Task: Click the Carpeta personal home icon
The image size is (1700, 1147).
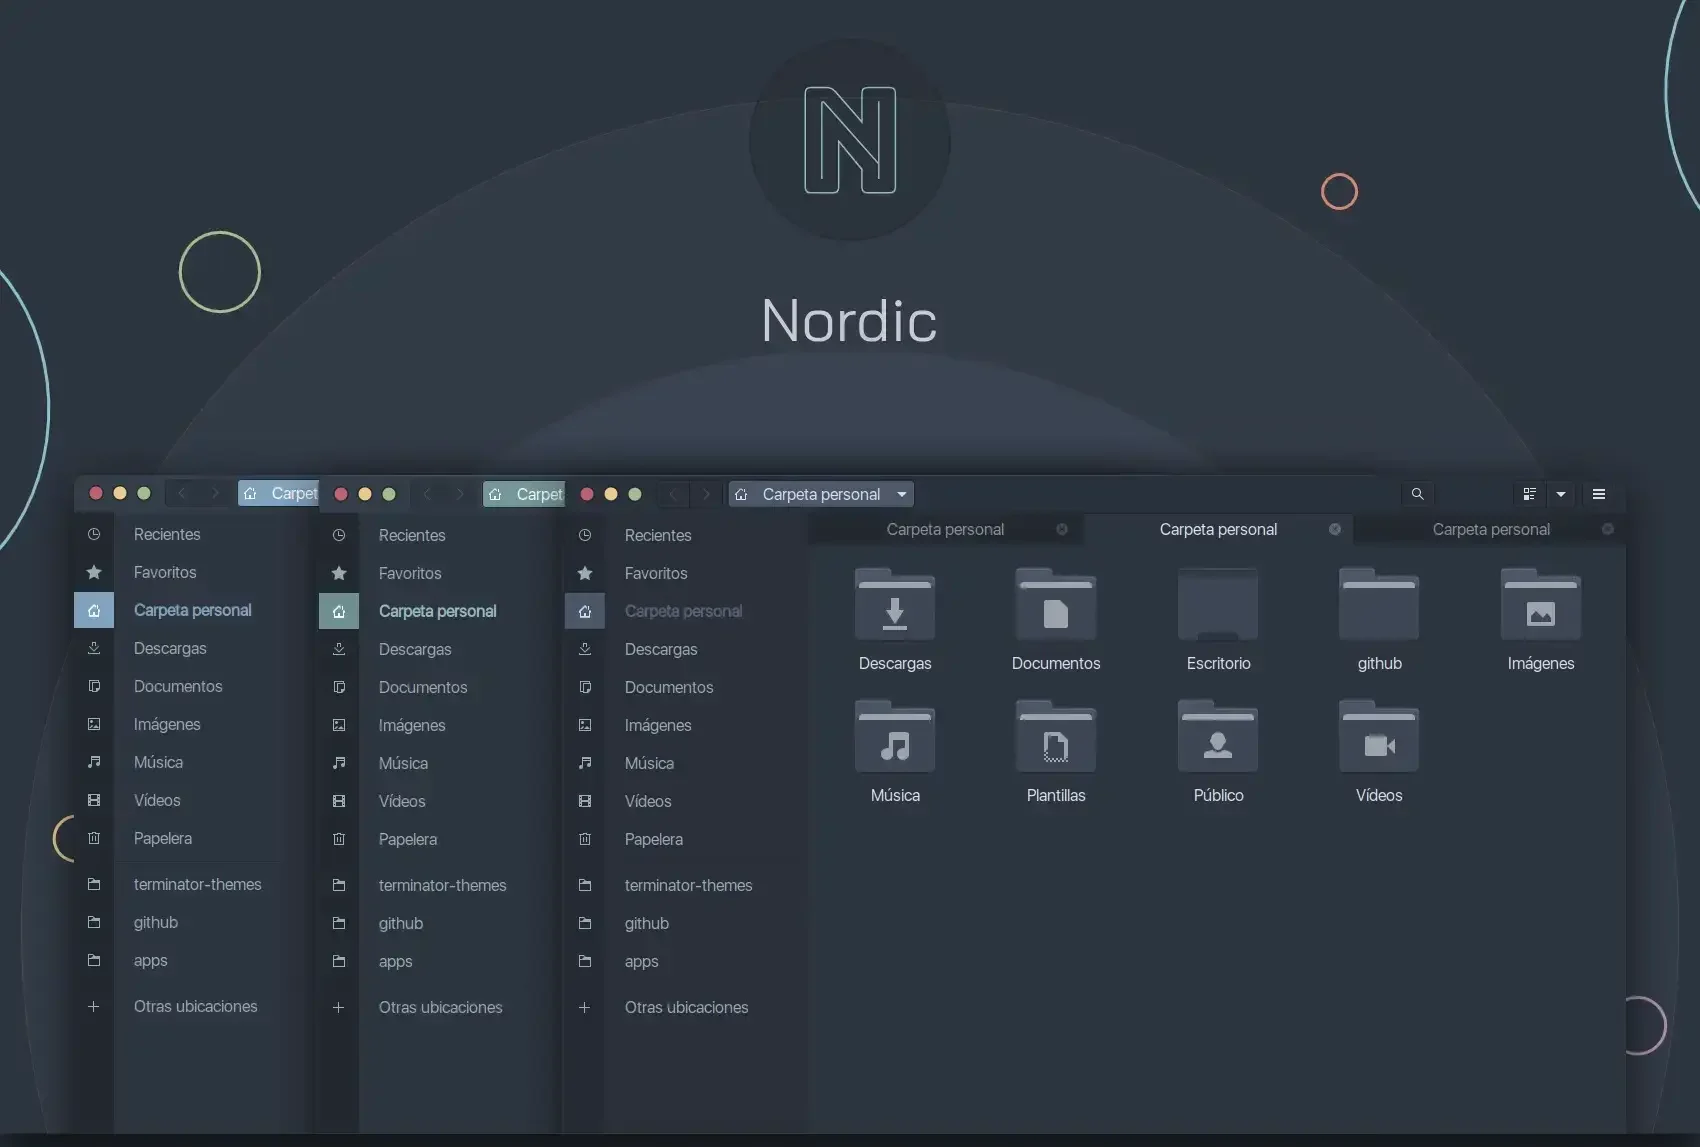Action: [x=584, y=611]
